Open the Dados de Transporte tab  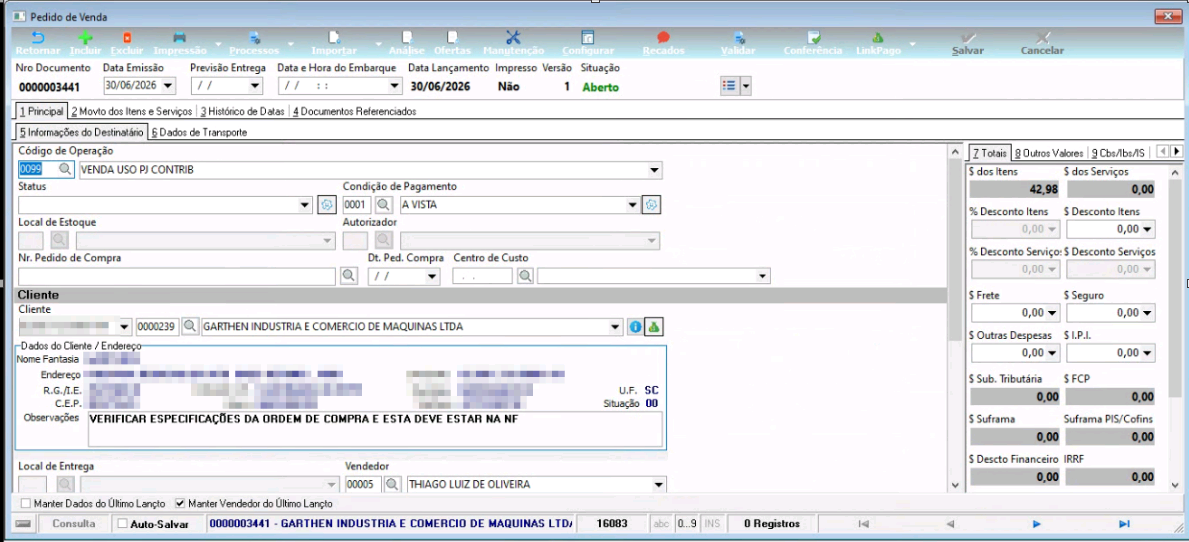(x=199, y=132)
